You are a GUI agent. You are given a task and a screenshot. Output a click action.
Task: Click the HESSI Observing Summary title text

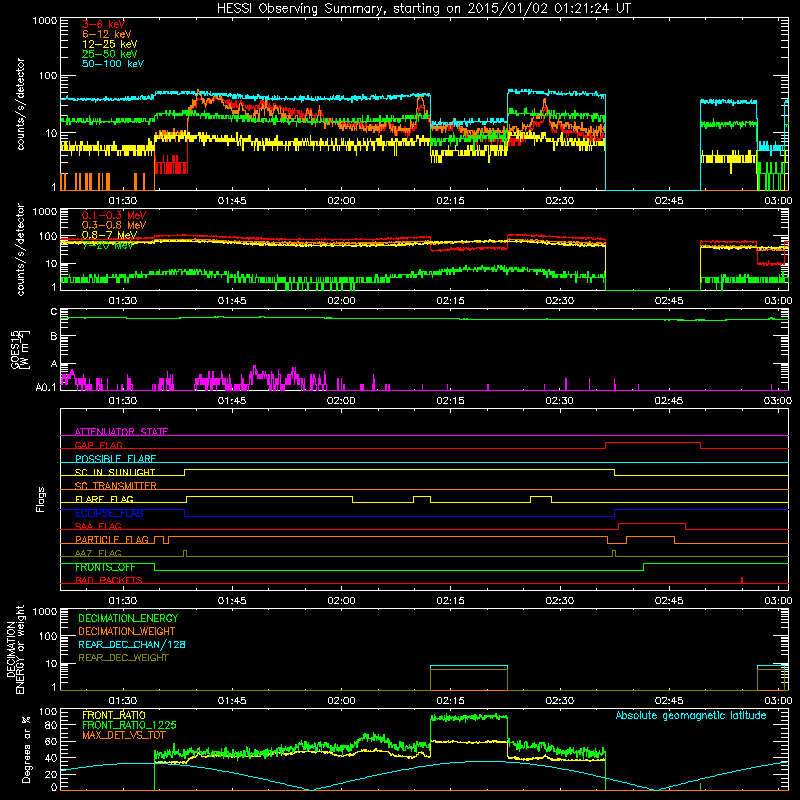423,8
